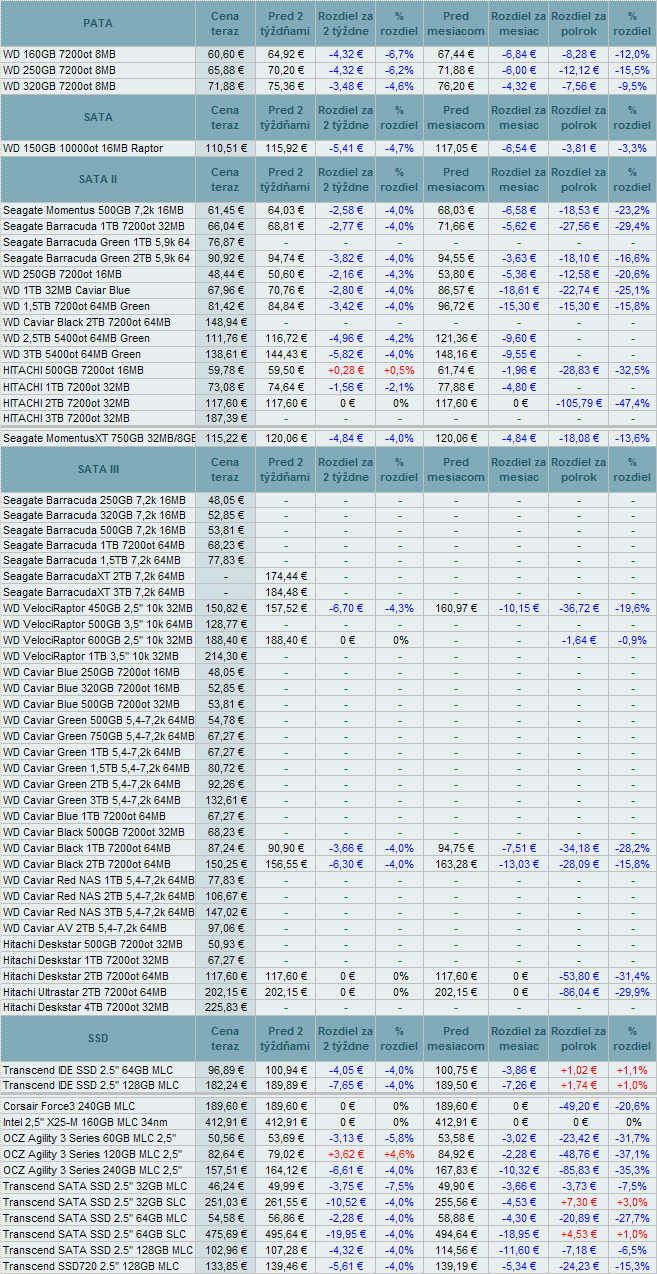Click HITACHI 3TB price '187,39 €'

pos(225,418)
